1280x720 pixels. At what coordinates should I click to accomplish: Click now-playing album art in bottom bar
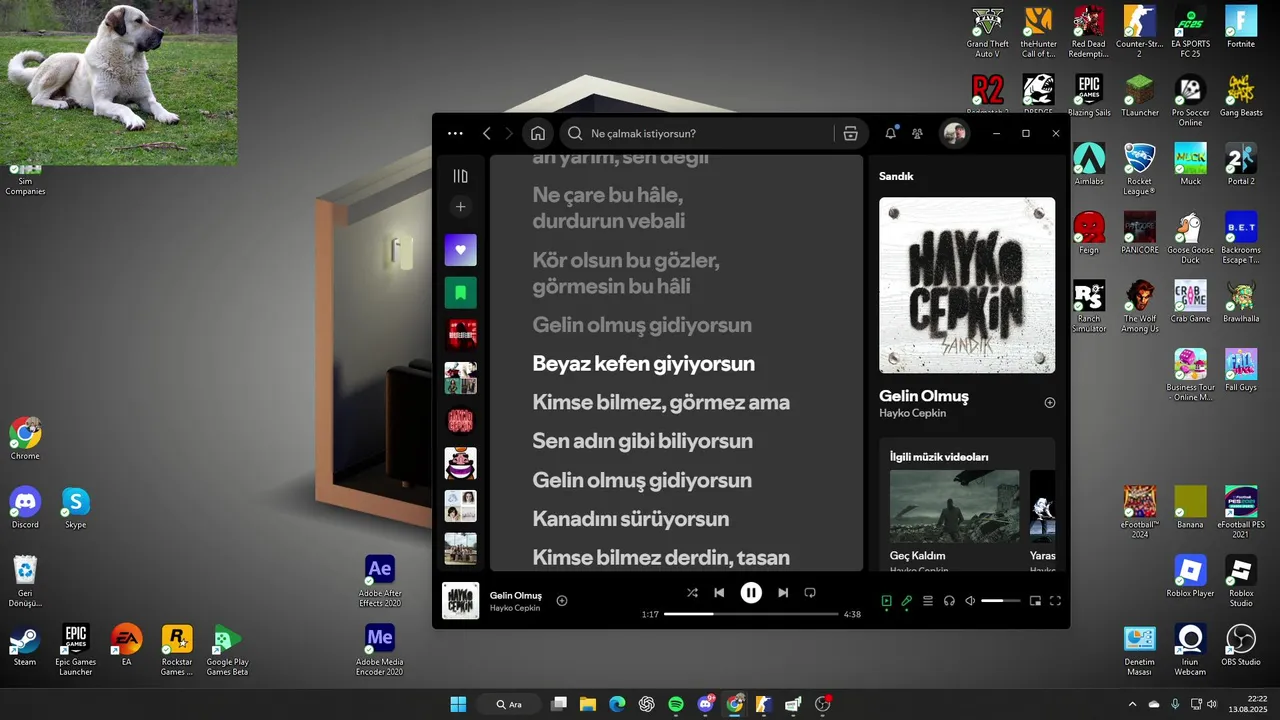click(x=460, y=600)
